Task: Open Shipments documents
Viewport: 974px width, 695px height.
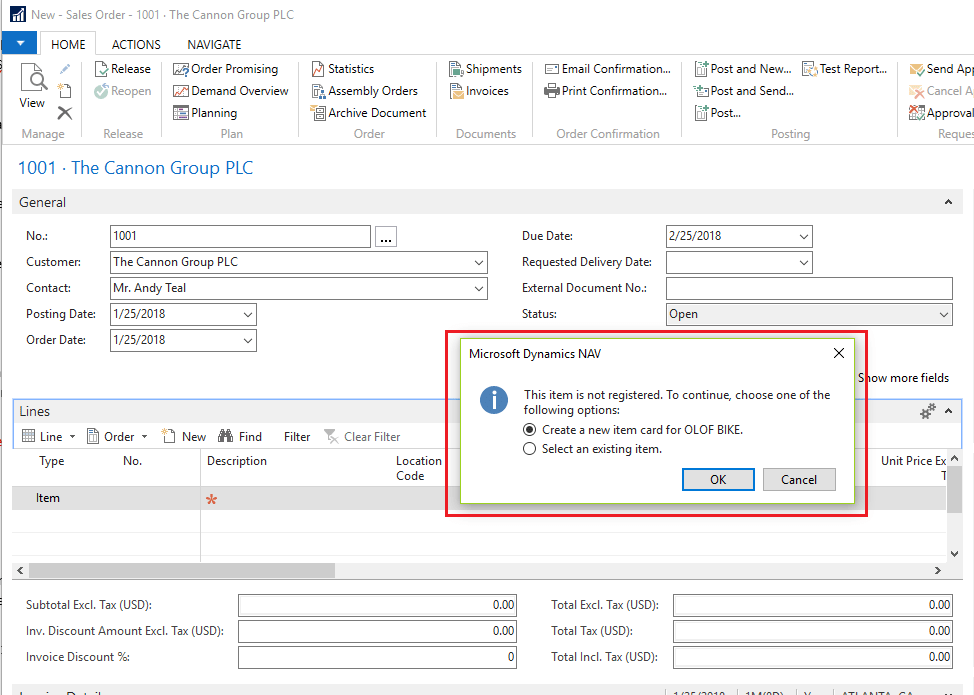Action: pos(485,69)
